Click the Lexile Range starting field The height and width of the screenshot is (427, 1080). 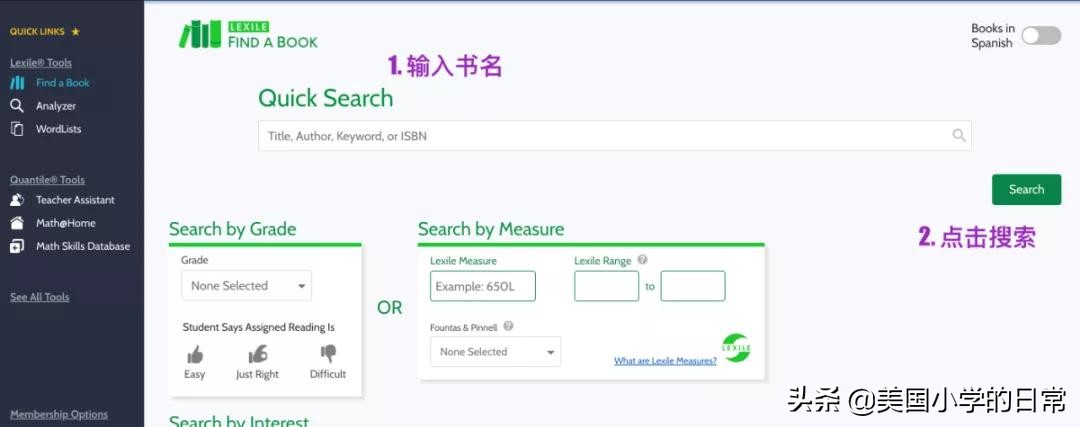pos(607,286)
